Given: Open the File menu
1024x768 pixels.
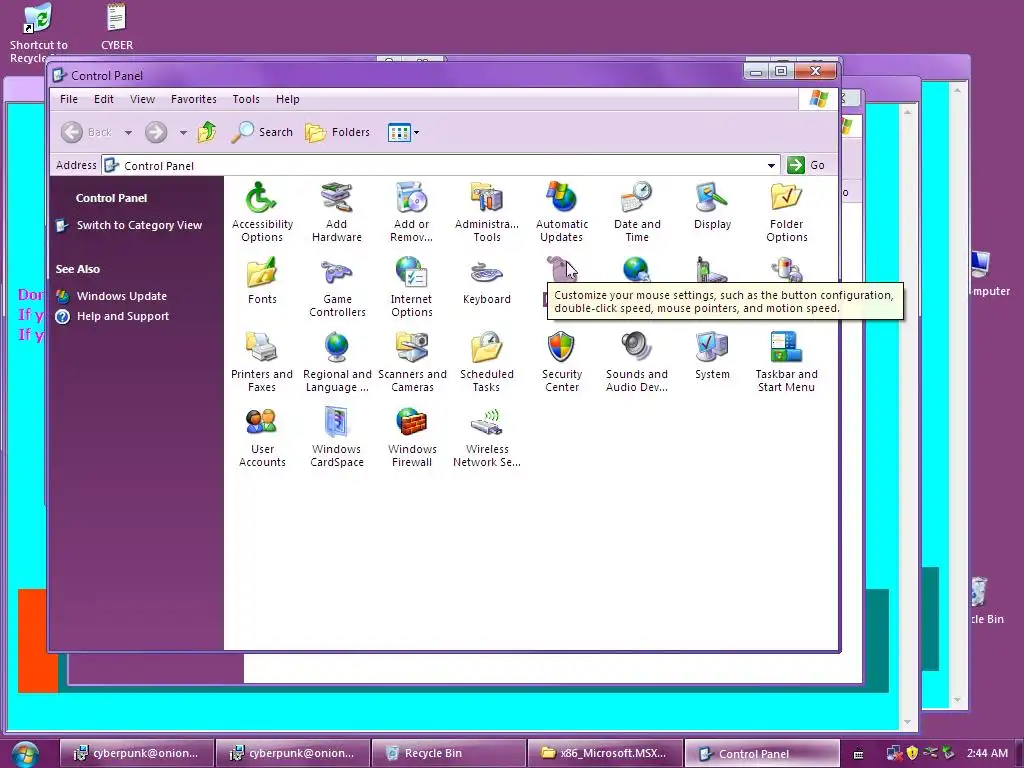Looking at the screenshot, I should pos(69,99).
